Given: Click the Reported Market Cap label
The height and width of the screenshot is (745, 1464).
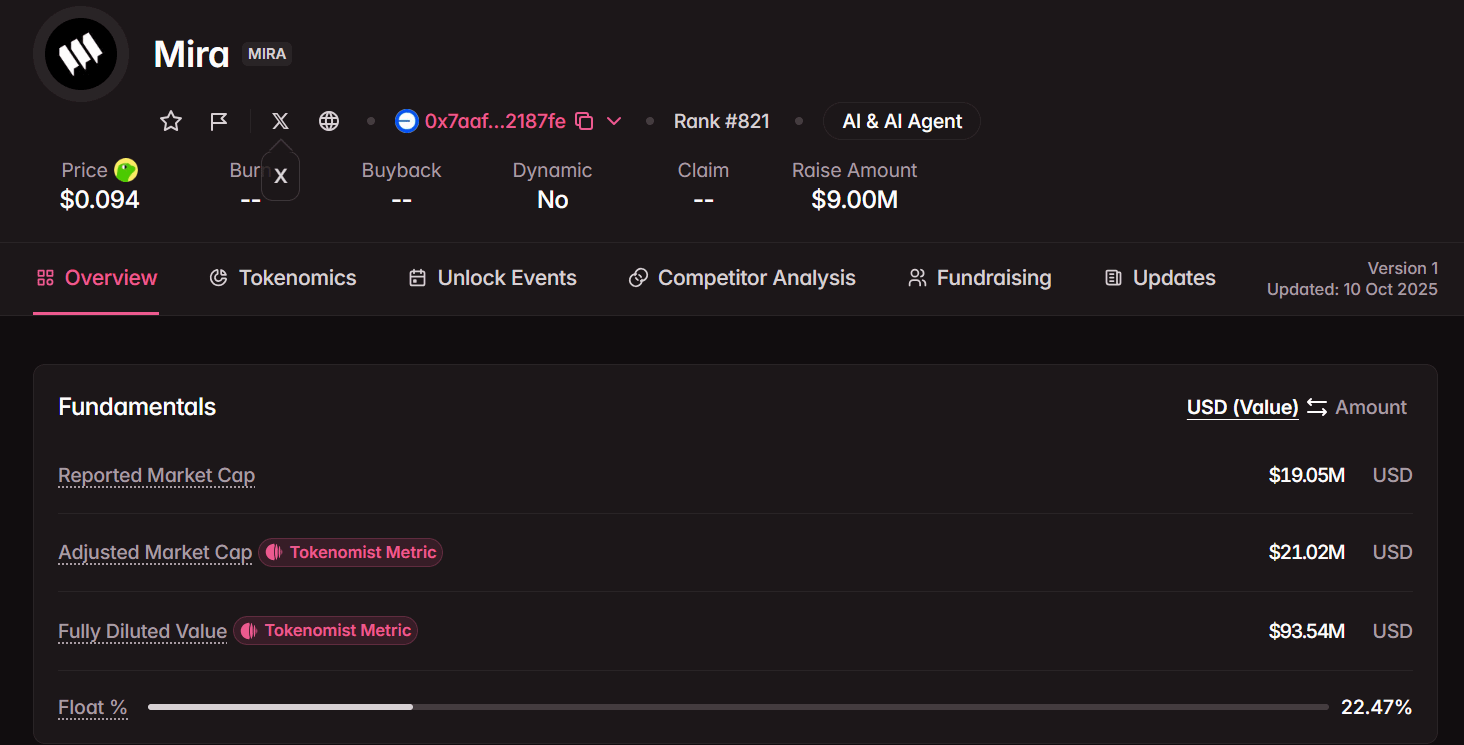Looking at the screenshot, I should point(157,475).
